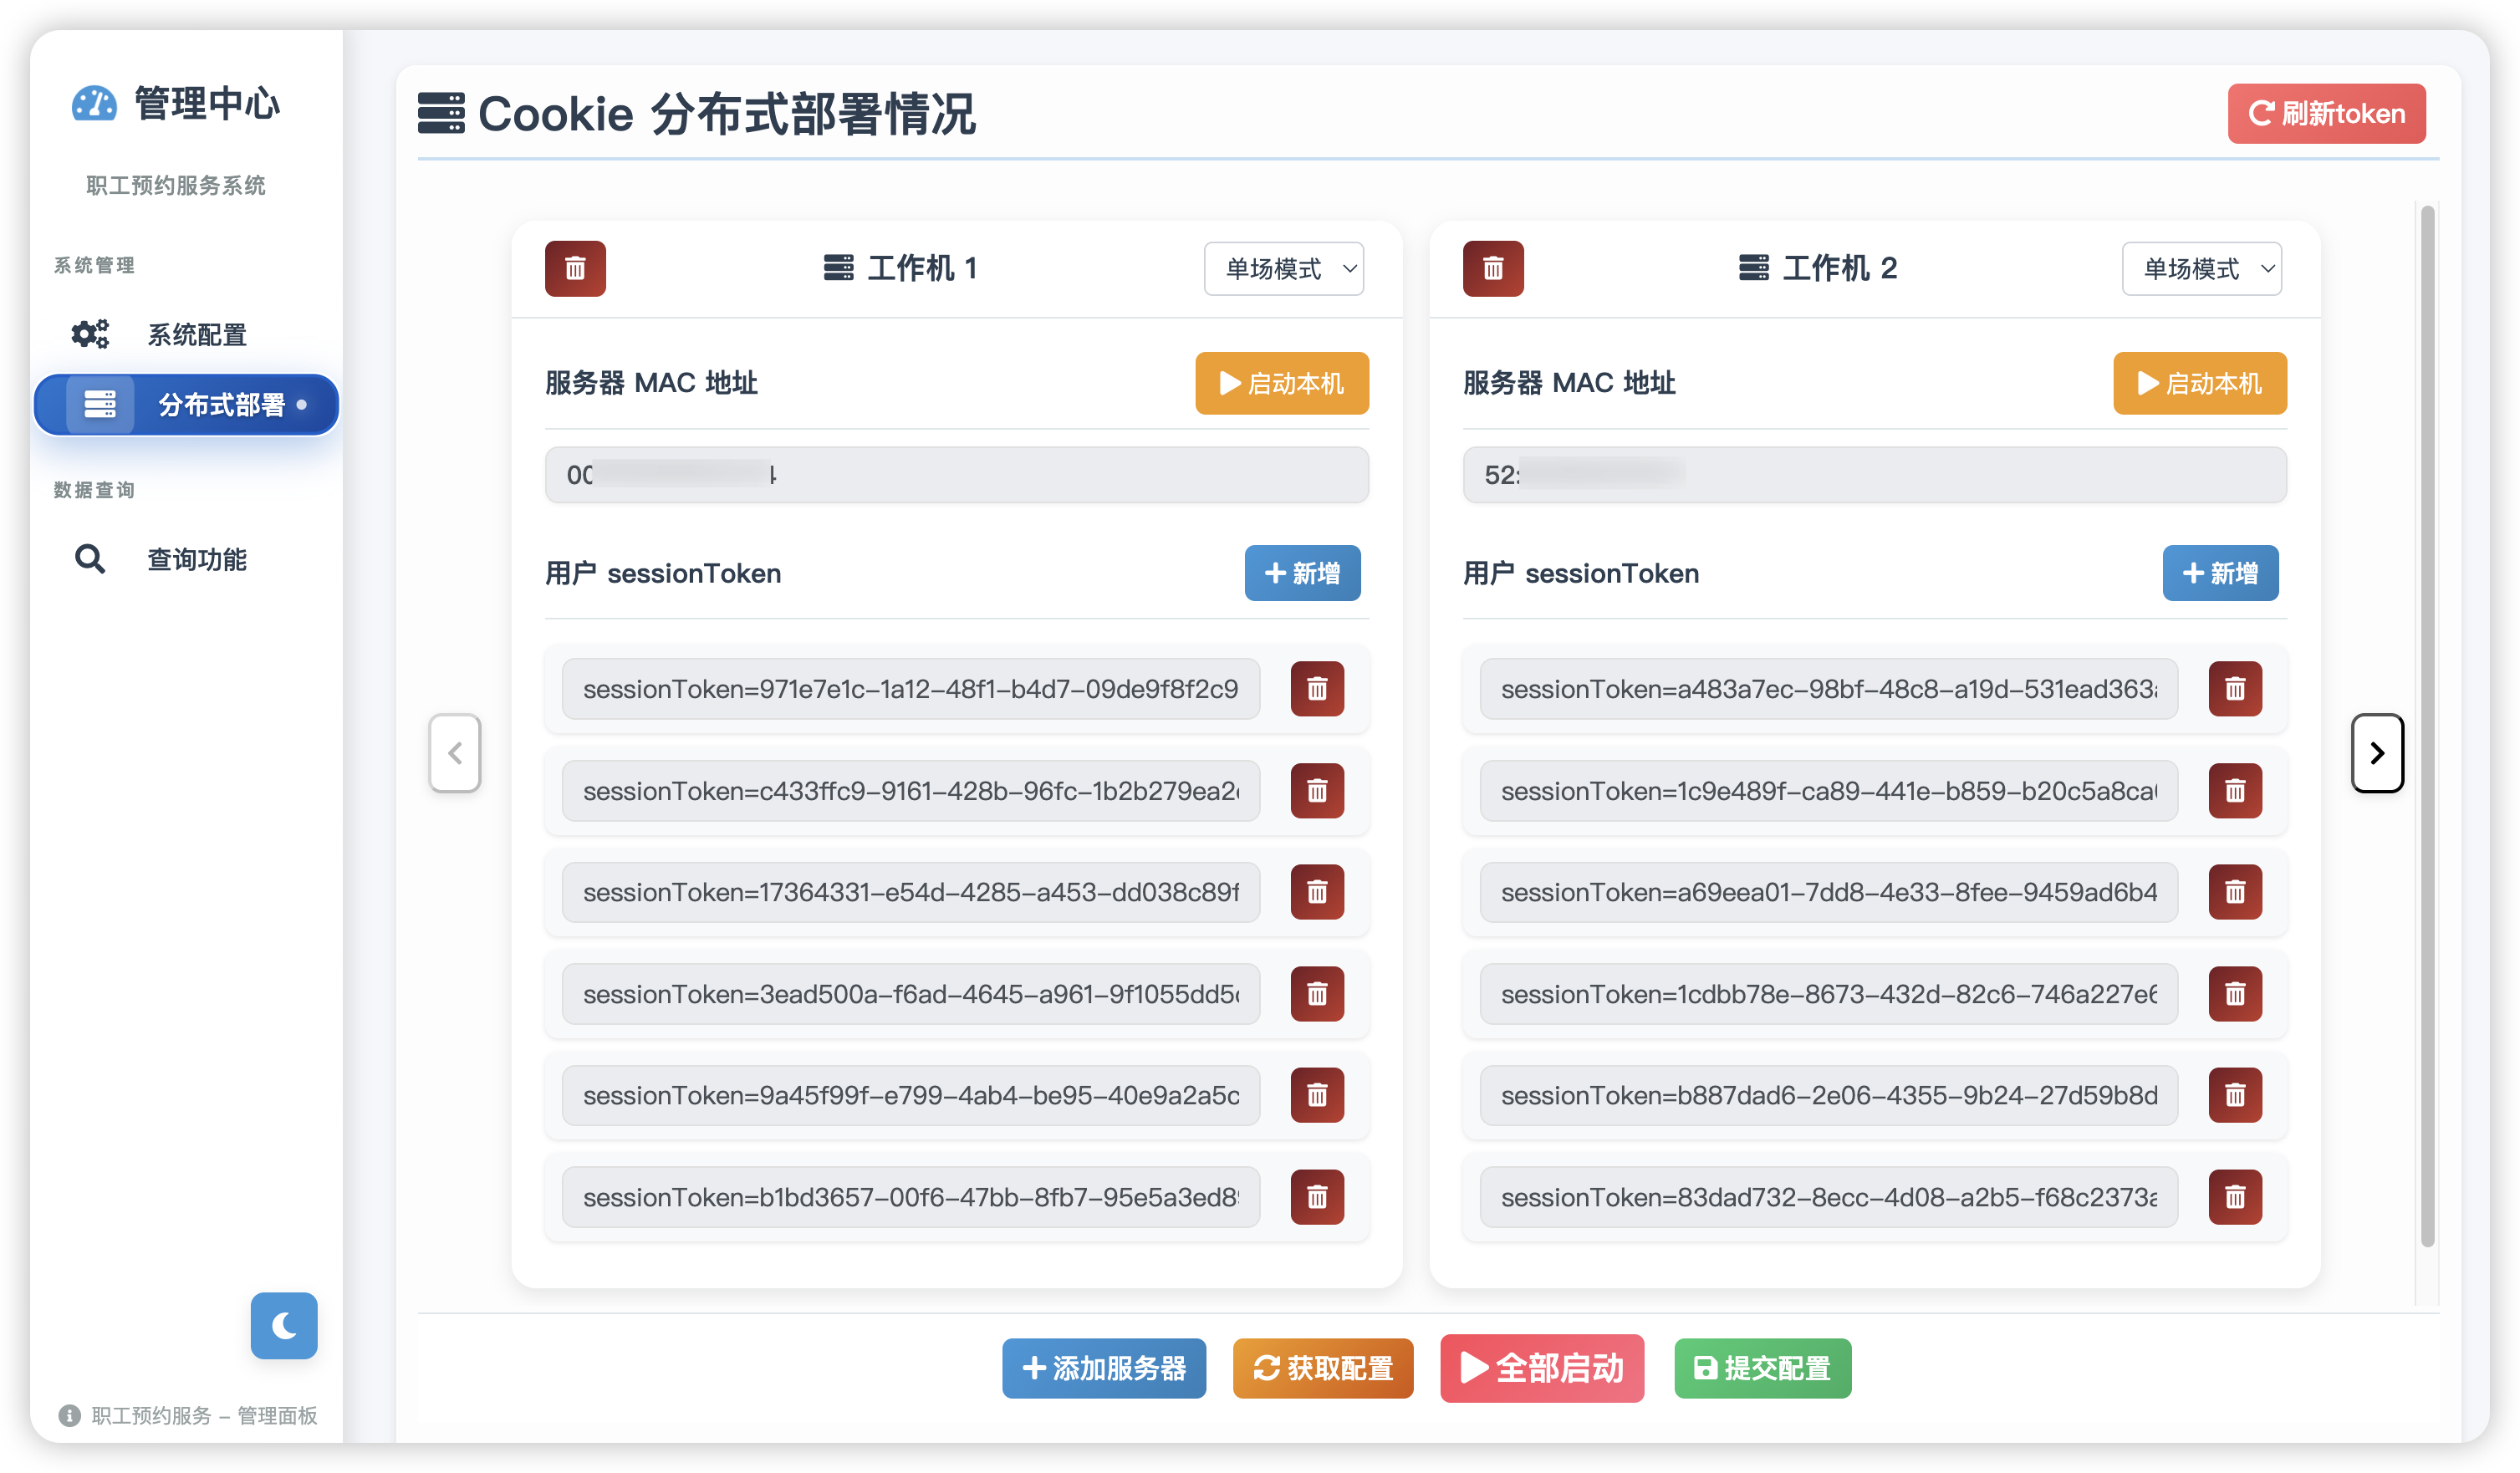This screenshot has width=2520, height=1473.
Task: Open 单场模式 dropdown for 工作机 1
Action: [x=1284, y=268]
